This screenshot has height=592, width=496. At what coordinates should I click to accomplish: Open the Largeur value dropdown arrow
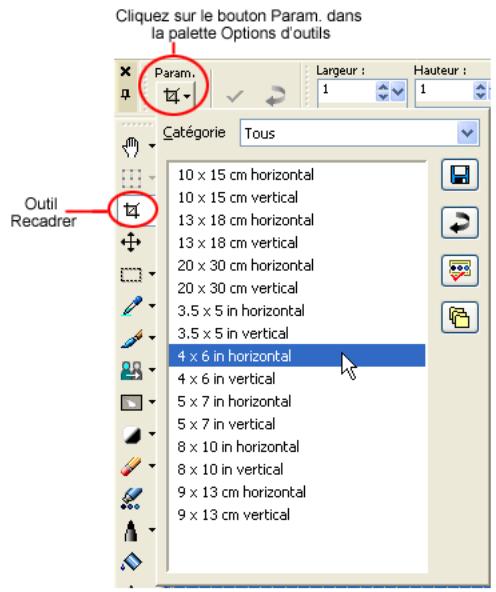click(398, 91)
